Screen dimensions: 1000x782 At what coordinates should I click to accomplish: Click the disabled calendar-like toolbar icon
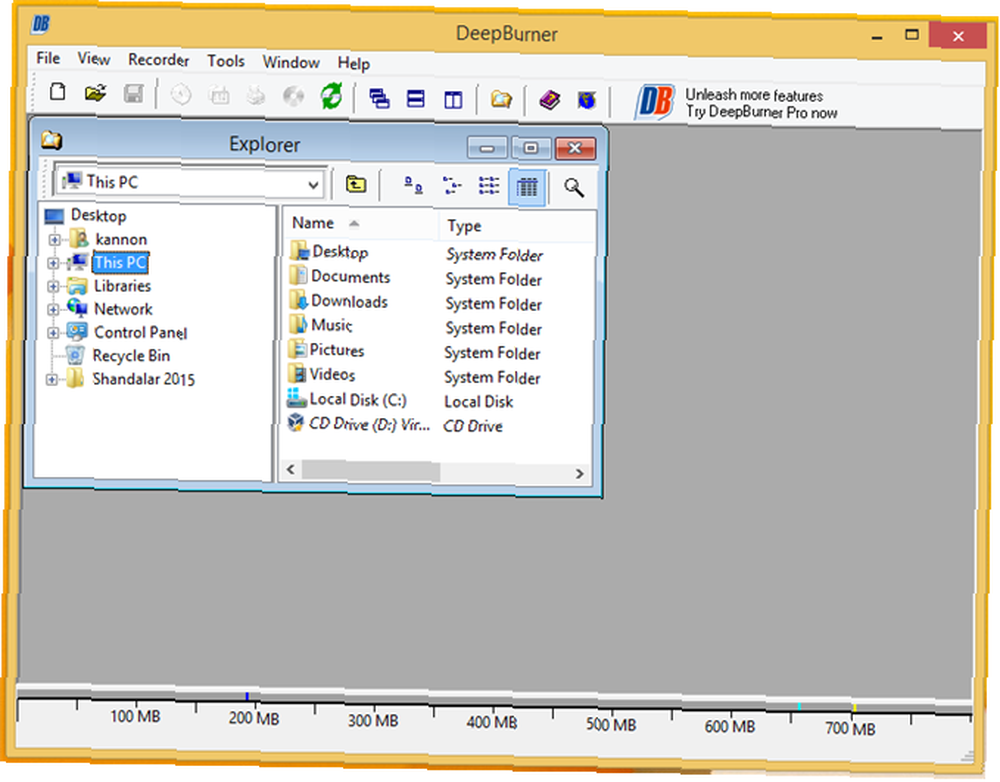(x=219, y=96)
